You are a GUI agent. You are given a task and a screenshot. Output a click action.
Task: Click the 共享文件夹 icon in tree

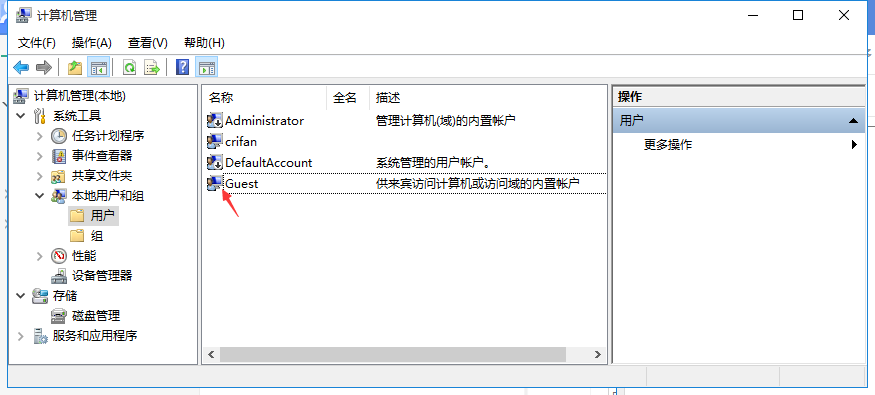[x=59, y=176]
